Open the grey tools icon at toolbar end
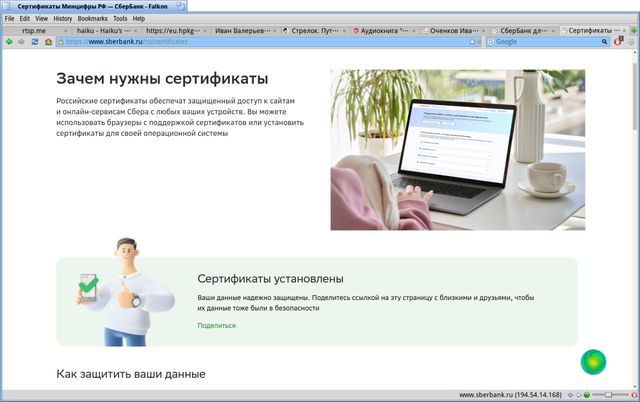Image resolution: width=640 pixels, height=402 pixels. click(631, 42)
